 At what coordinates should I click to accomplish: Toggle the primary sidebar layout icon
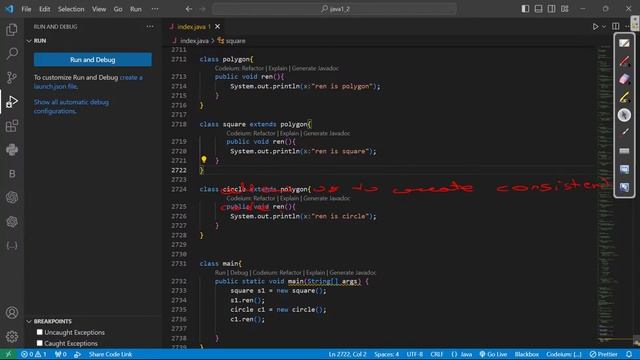click(525, 9)
